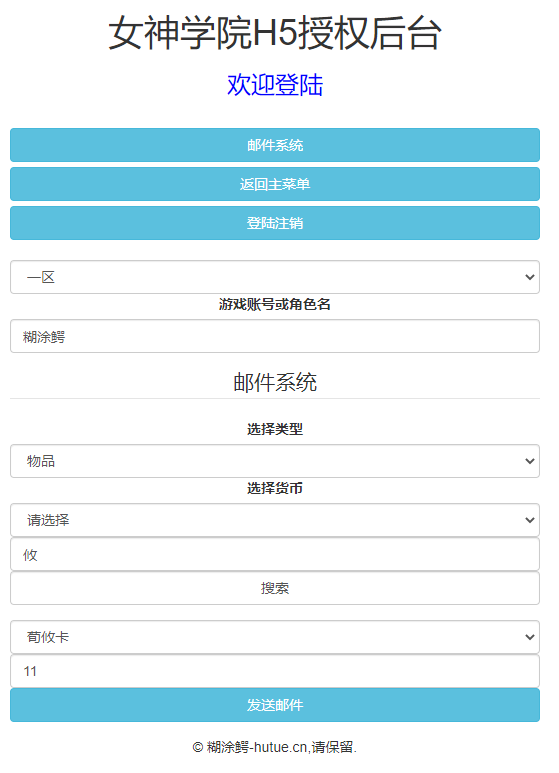Screen dimensions: 559x773
Task: Focus the 游戏账号或角色名 input field
Action: coord(275,336)
